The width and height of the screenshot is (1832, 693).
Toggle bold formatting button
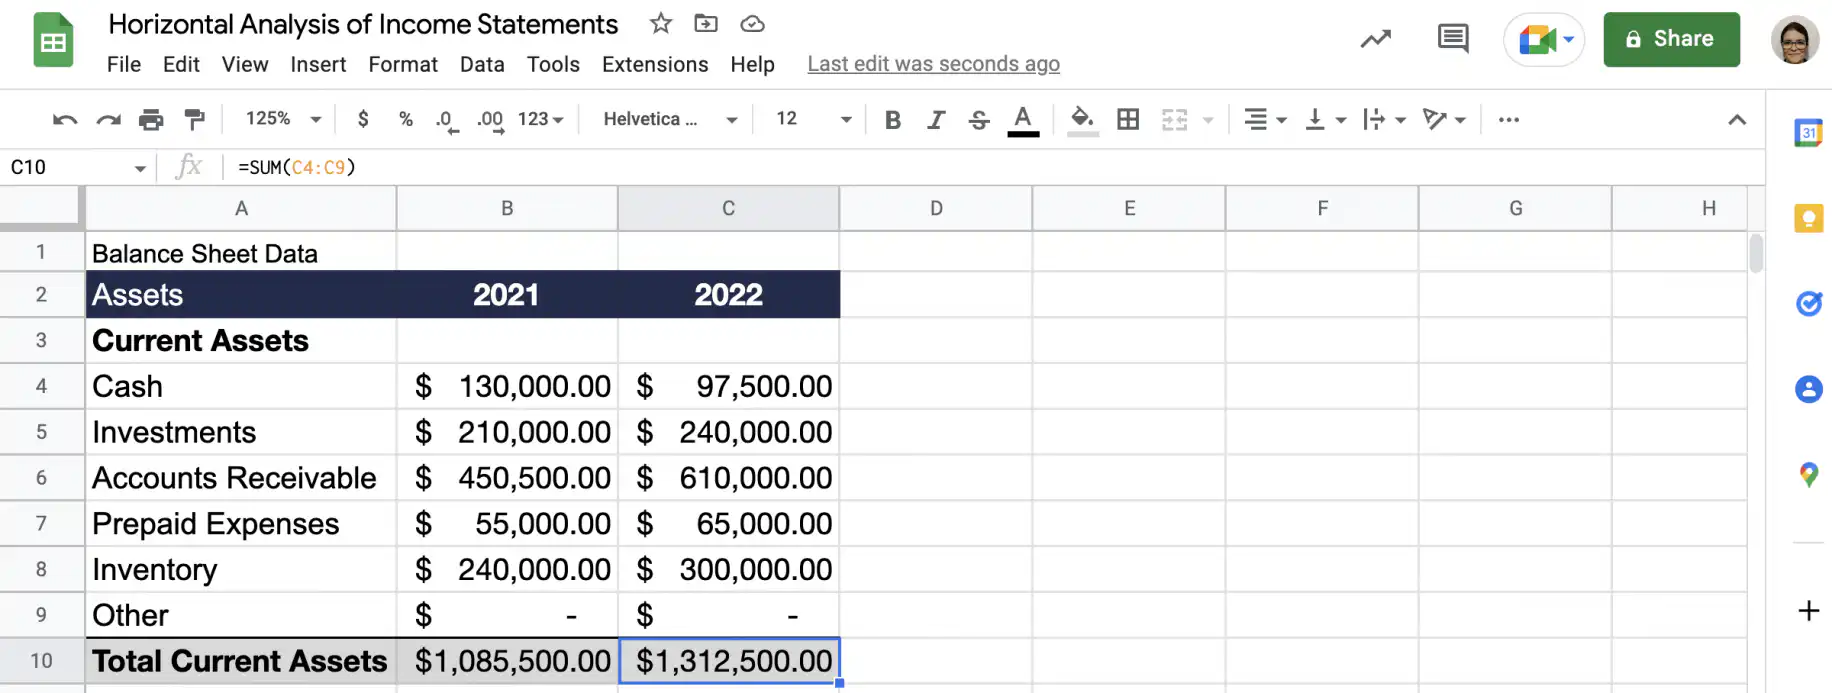coord(893,120)
